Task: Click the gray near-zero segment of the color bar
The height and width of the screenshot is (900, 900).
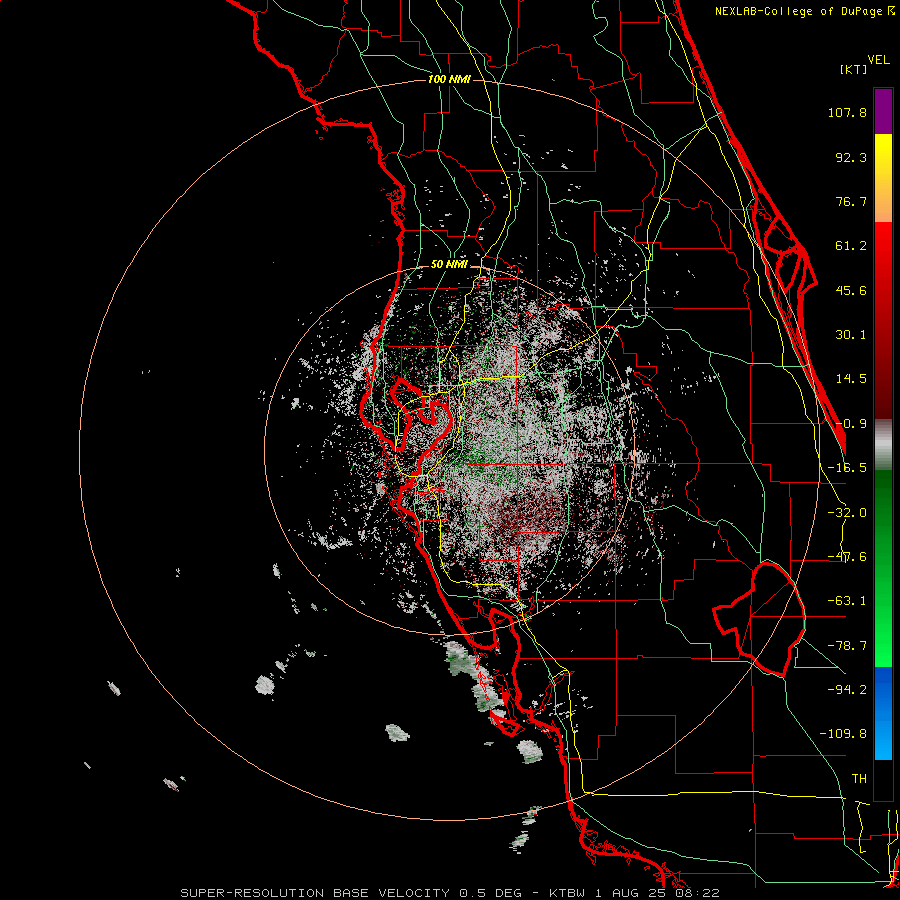Action: pos(883,445)
